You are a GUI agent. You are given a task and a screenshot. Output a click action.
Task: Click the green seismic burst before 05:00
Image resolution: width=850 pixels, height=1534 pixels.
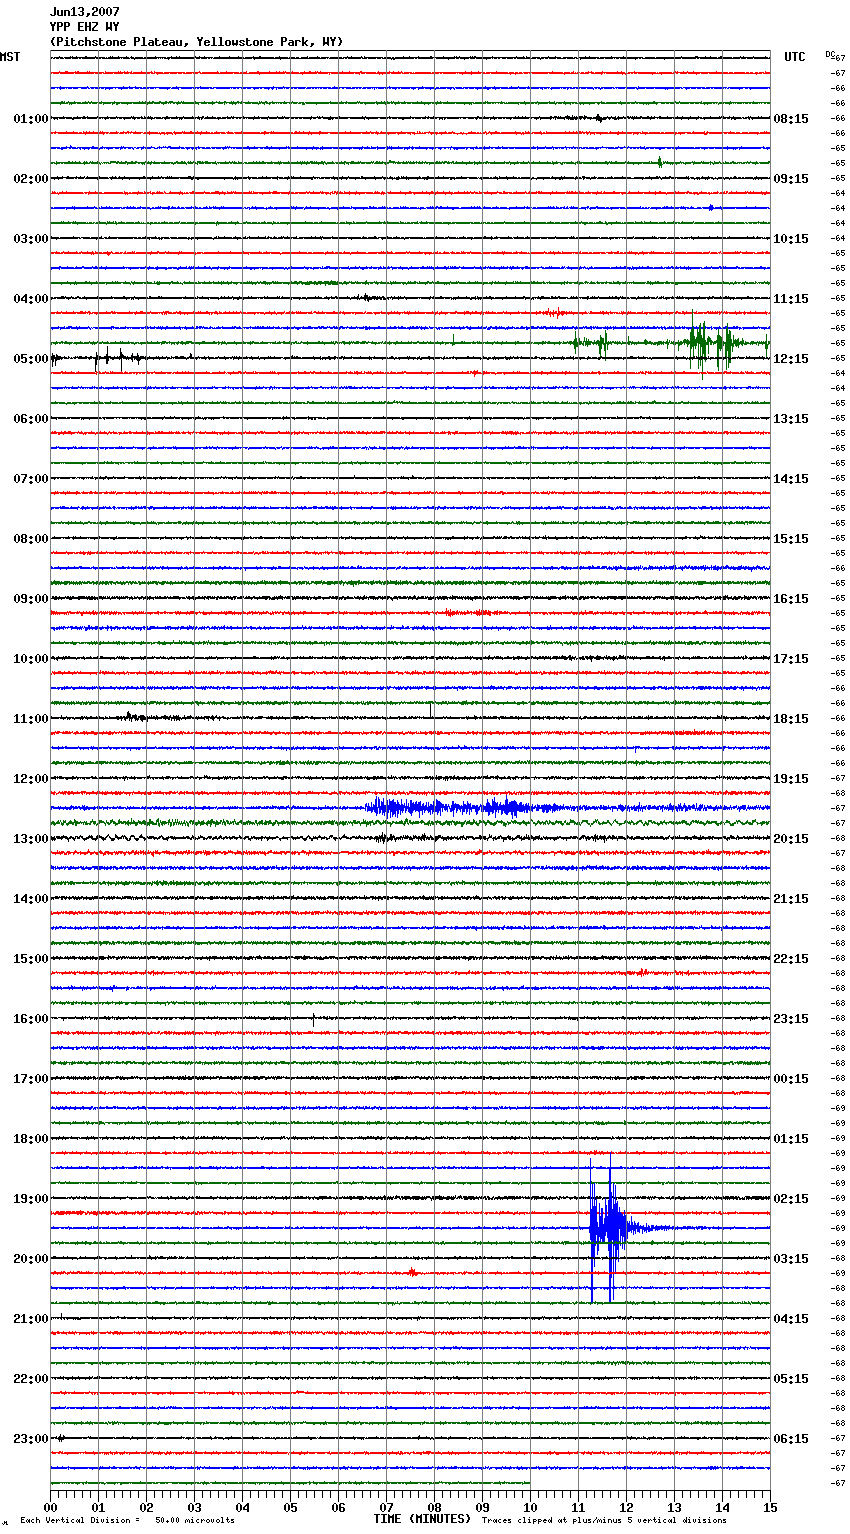pos(710,343)
